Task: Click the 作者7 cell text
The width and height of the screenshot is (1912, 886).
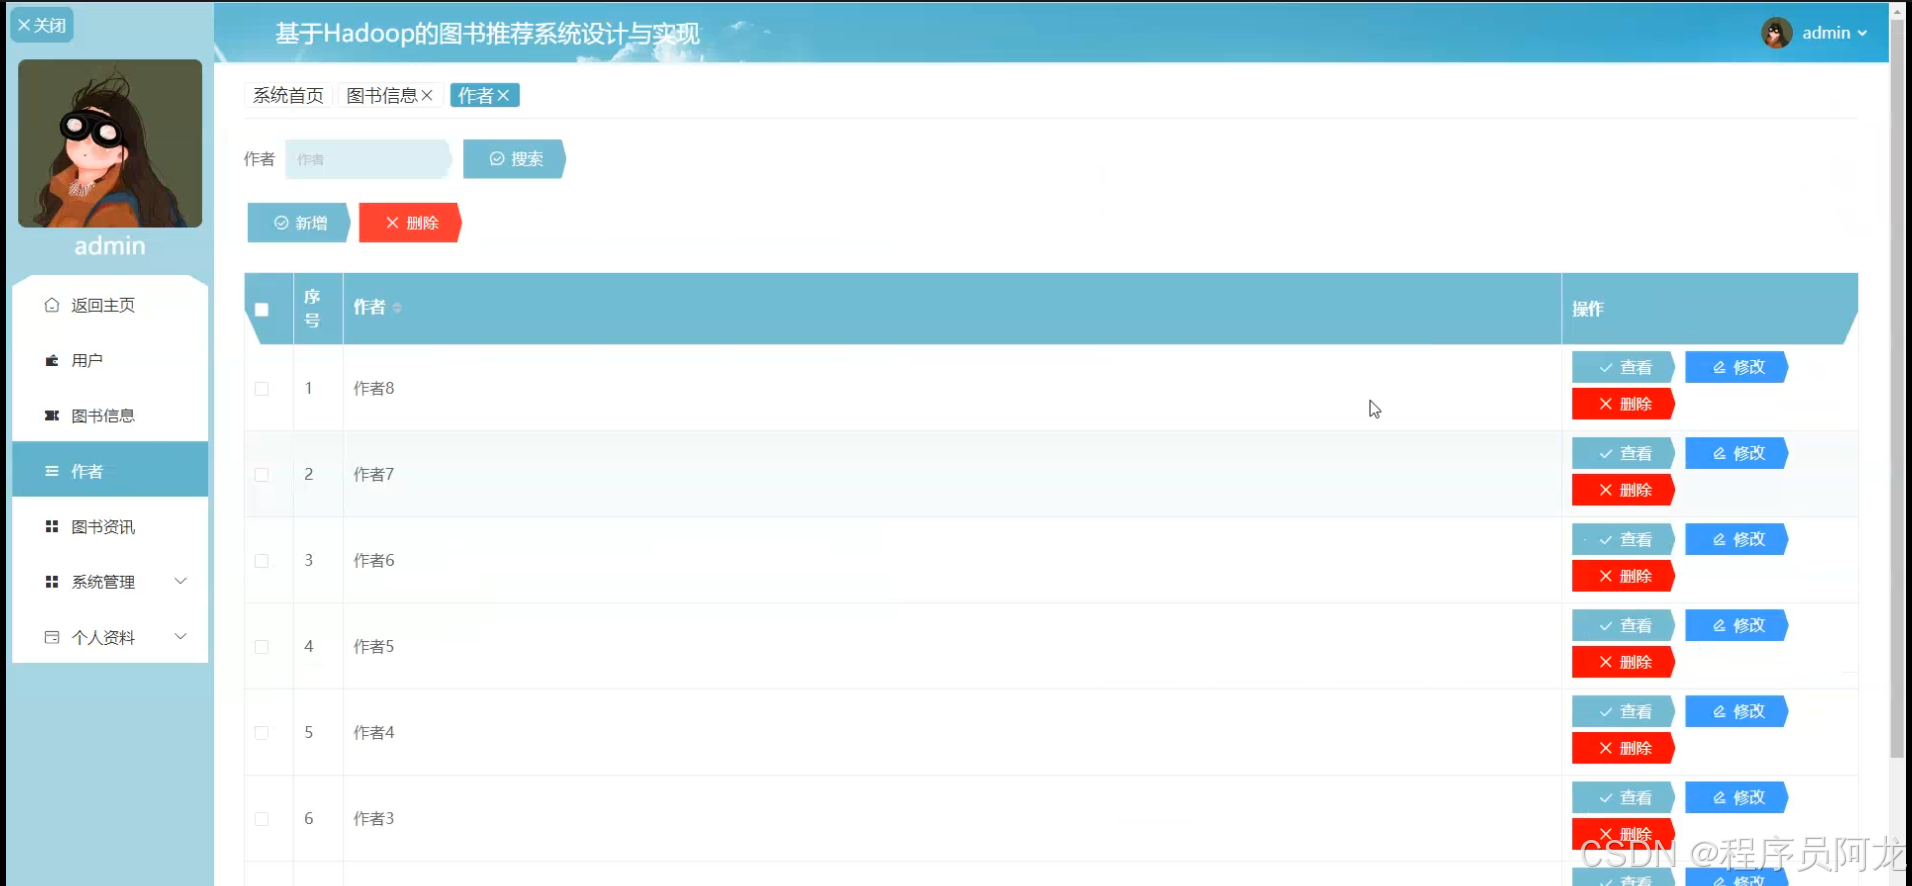Action: (374, 474)
